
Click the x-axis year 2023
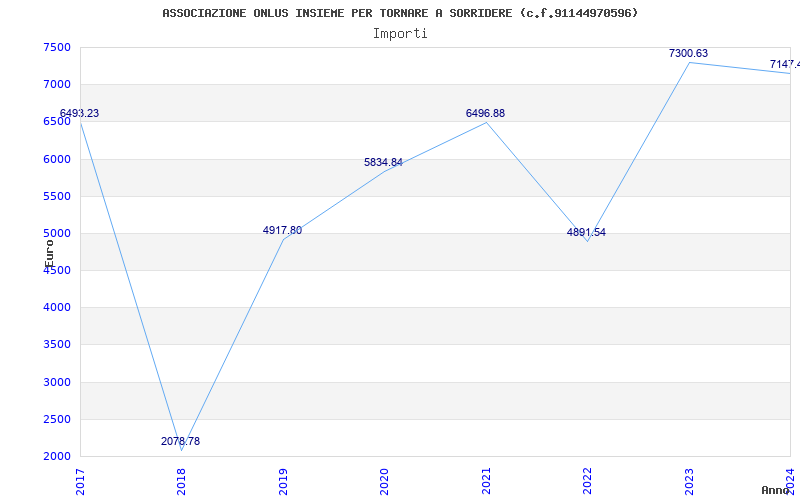tap(689, 481)
